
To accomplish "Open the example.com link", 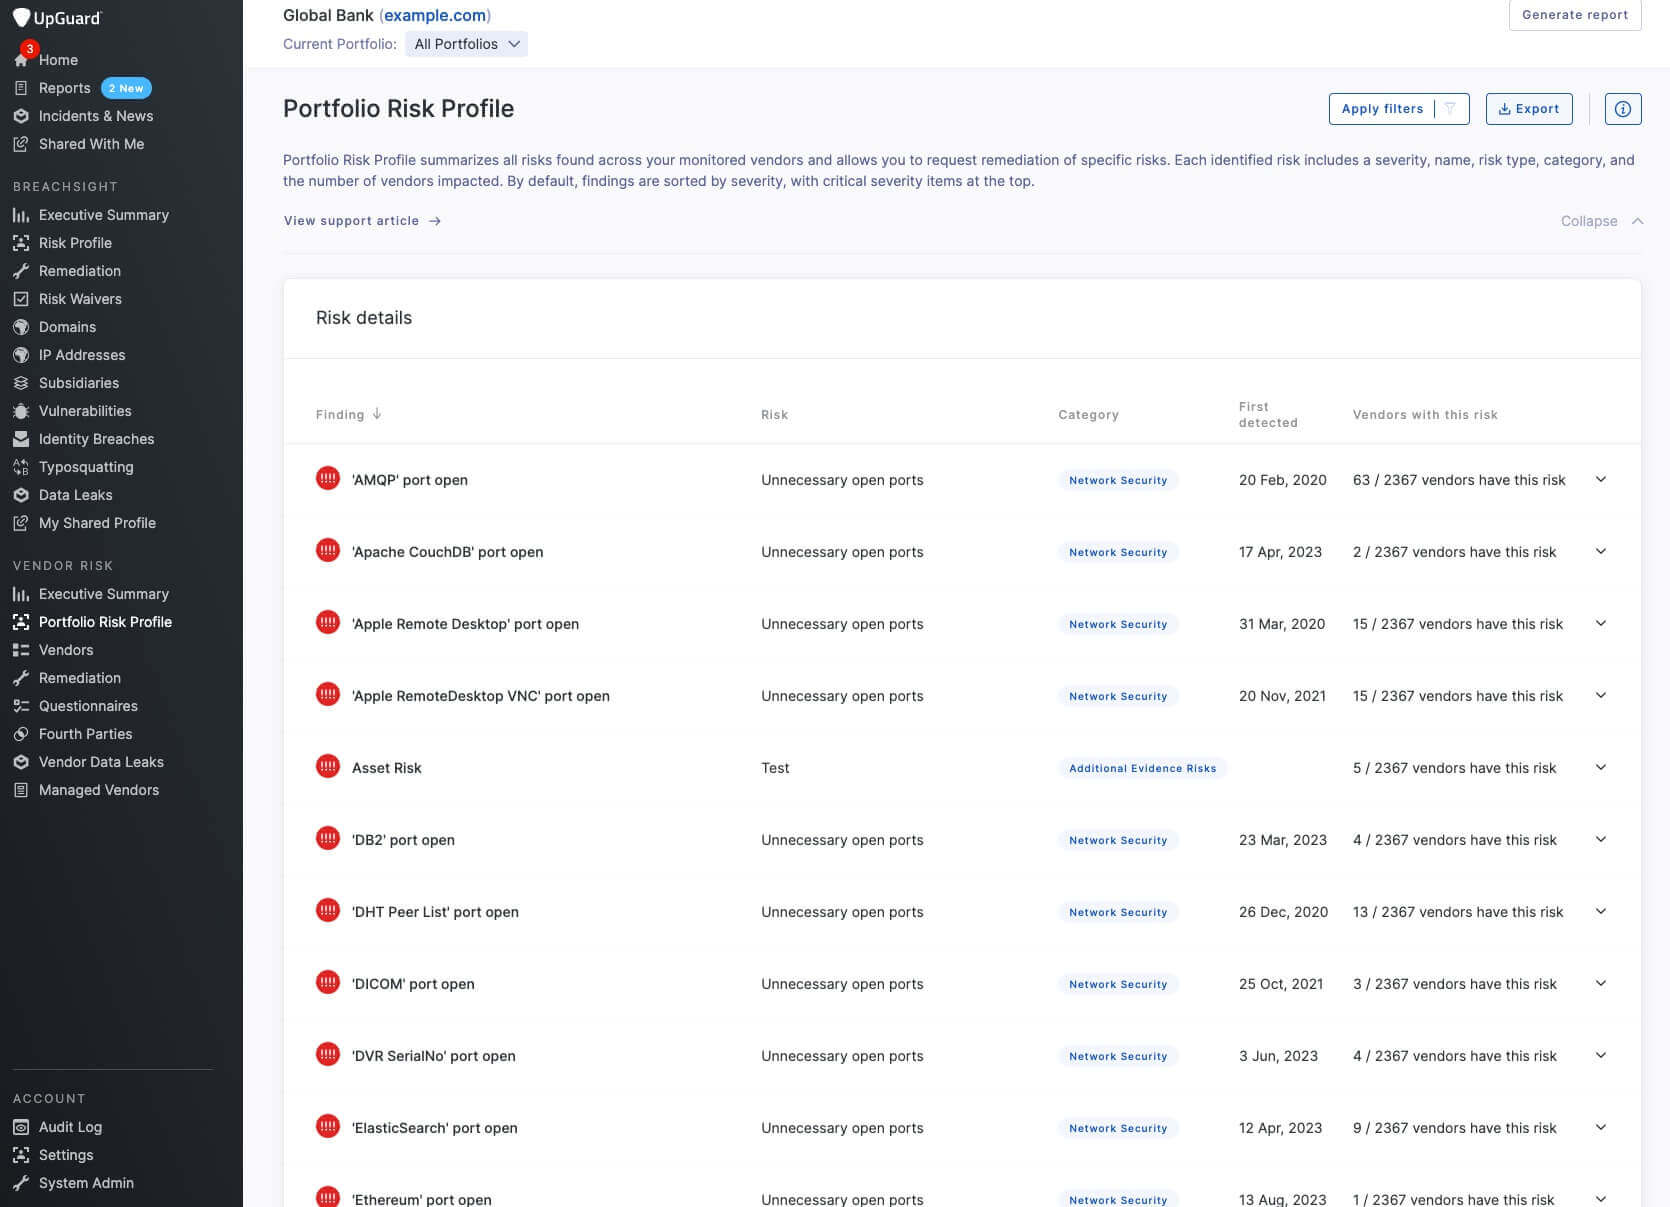I will pyautogui.click(x=436, y=15).
